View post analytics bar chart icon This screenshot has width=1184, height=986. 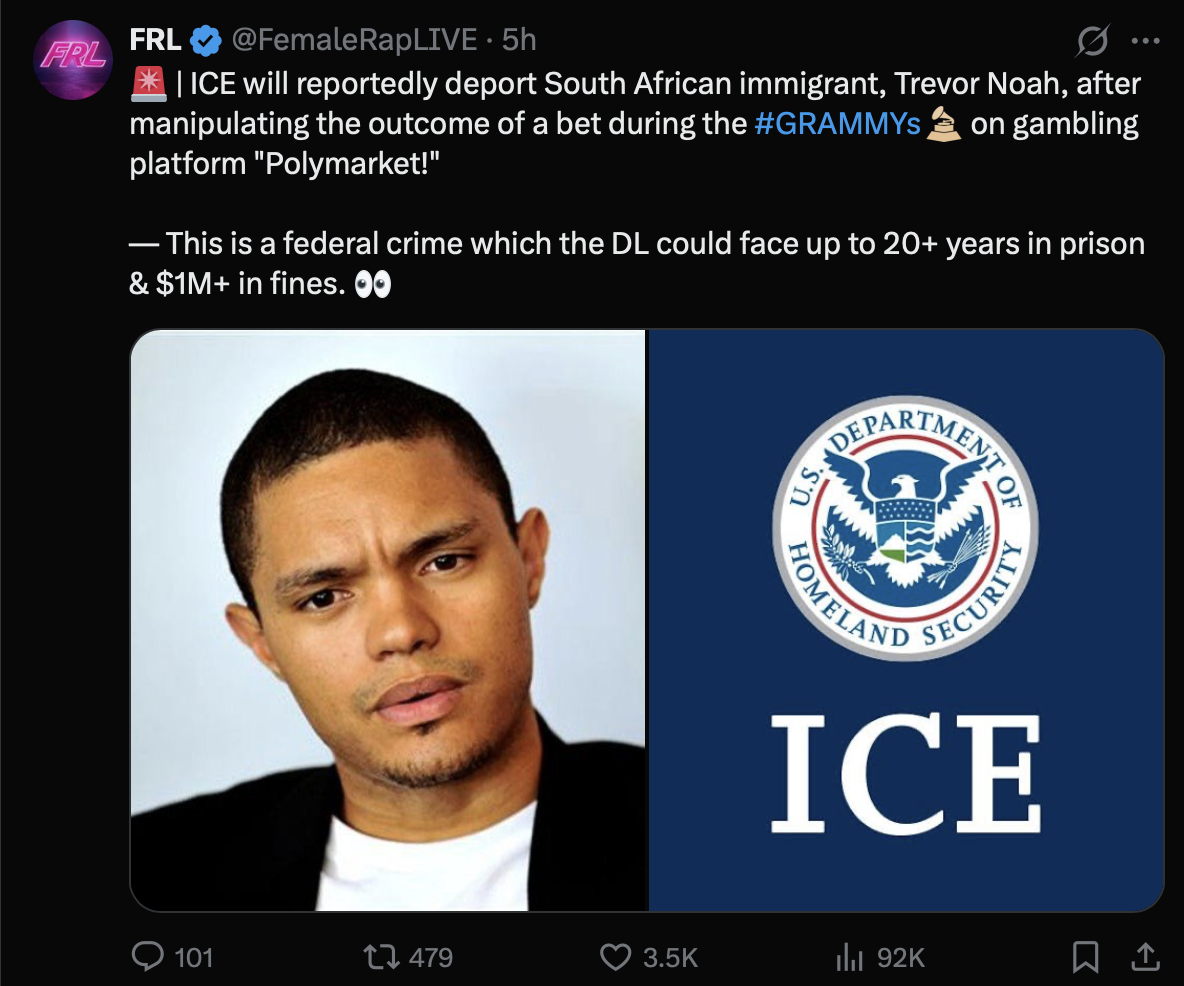(x=848, y=957)
